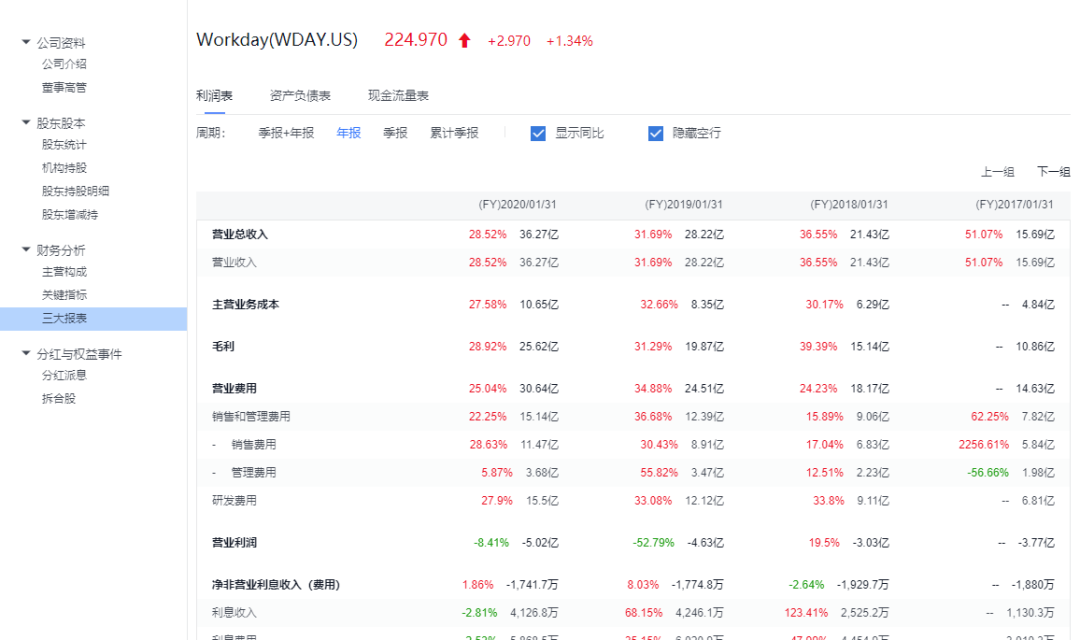Click the 利息收入 row label

coord(234,613)
